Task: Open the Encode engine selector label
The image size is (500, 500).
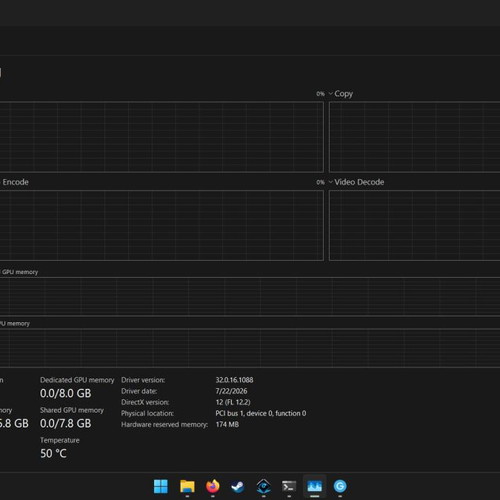Action: 15,182
